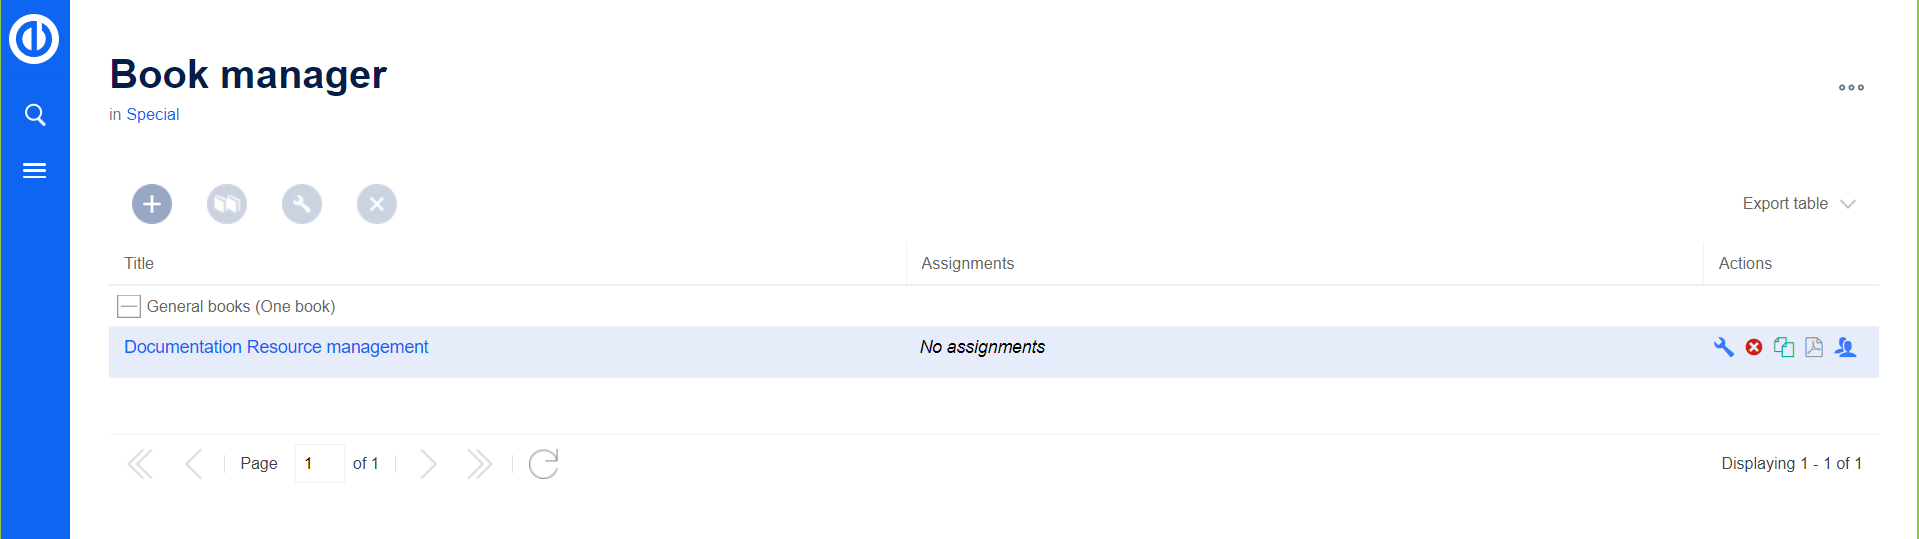Click the round plus button to add a book
Viewport: 1919px width, 539px height.
[152, 204]
